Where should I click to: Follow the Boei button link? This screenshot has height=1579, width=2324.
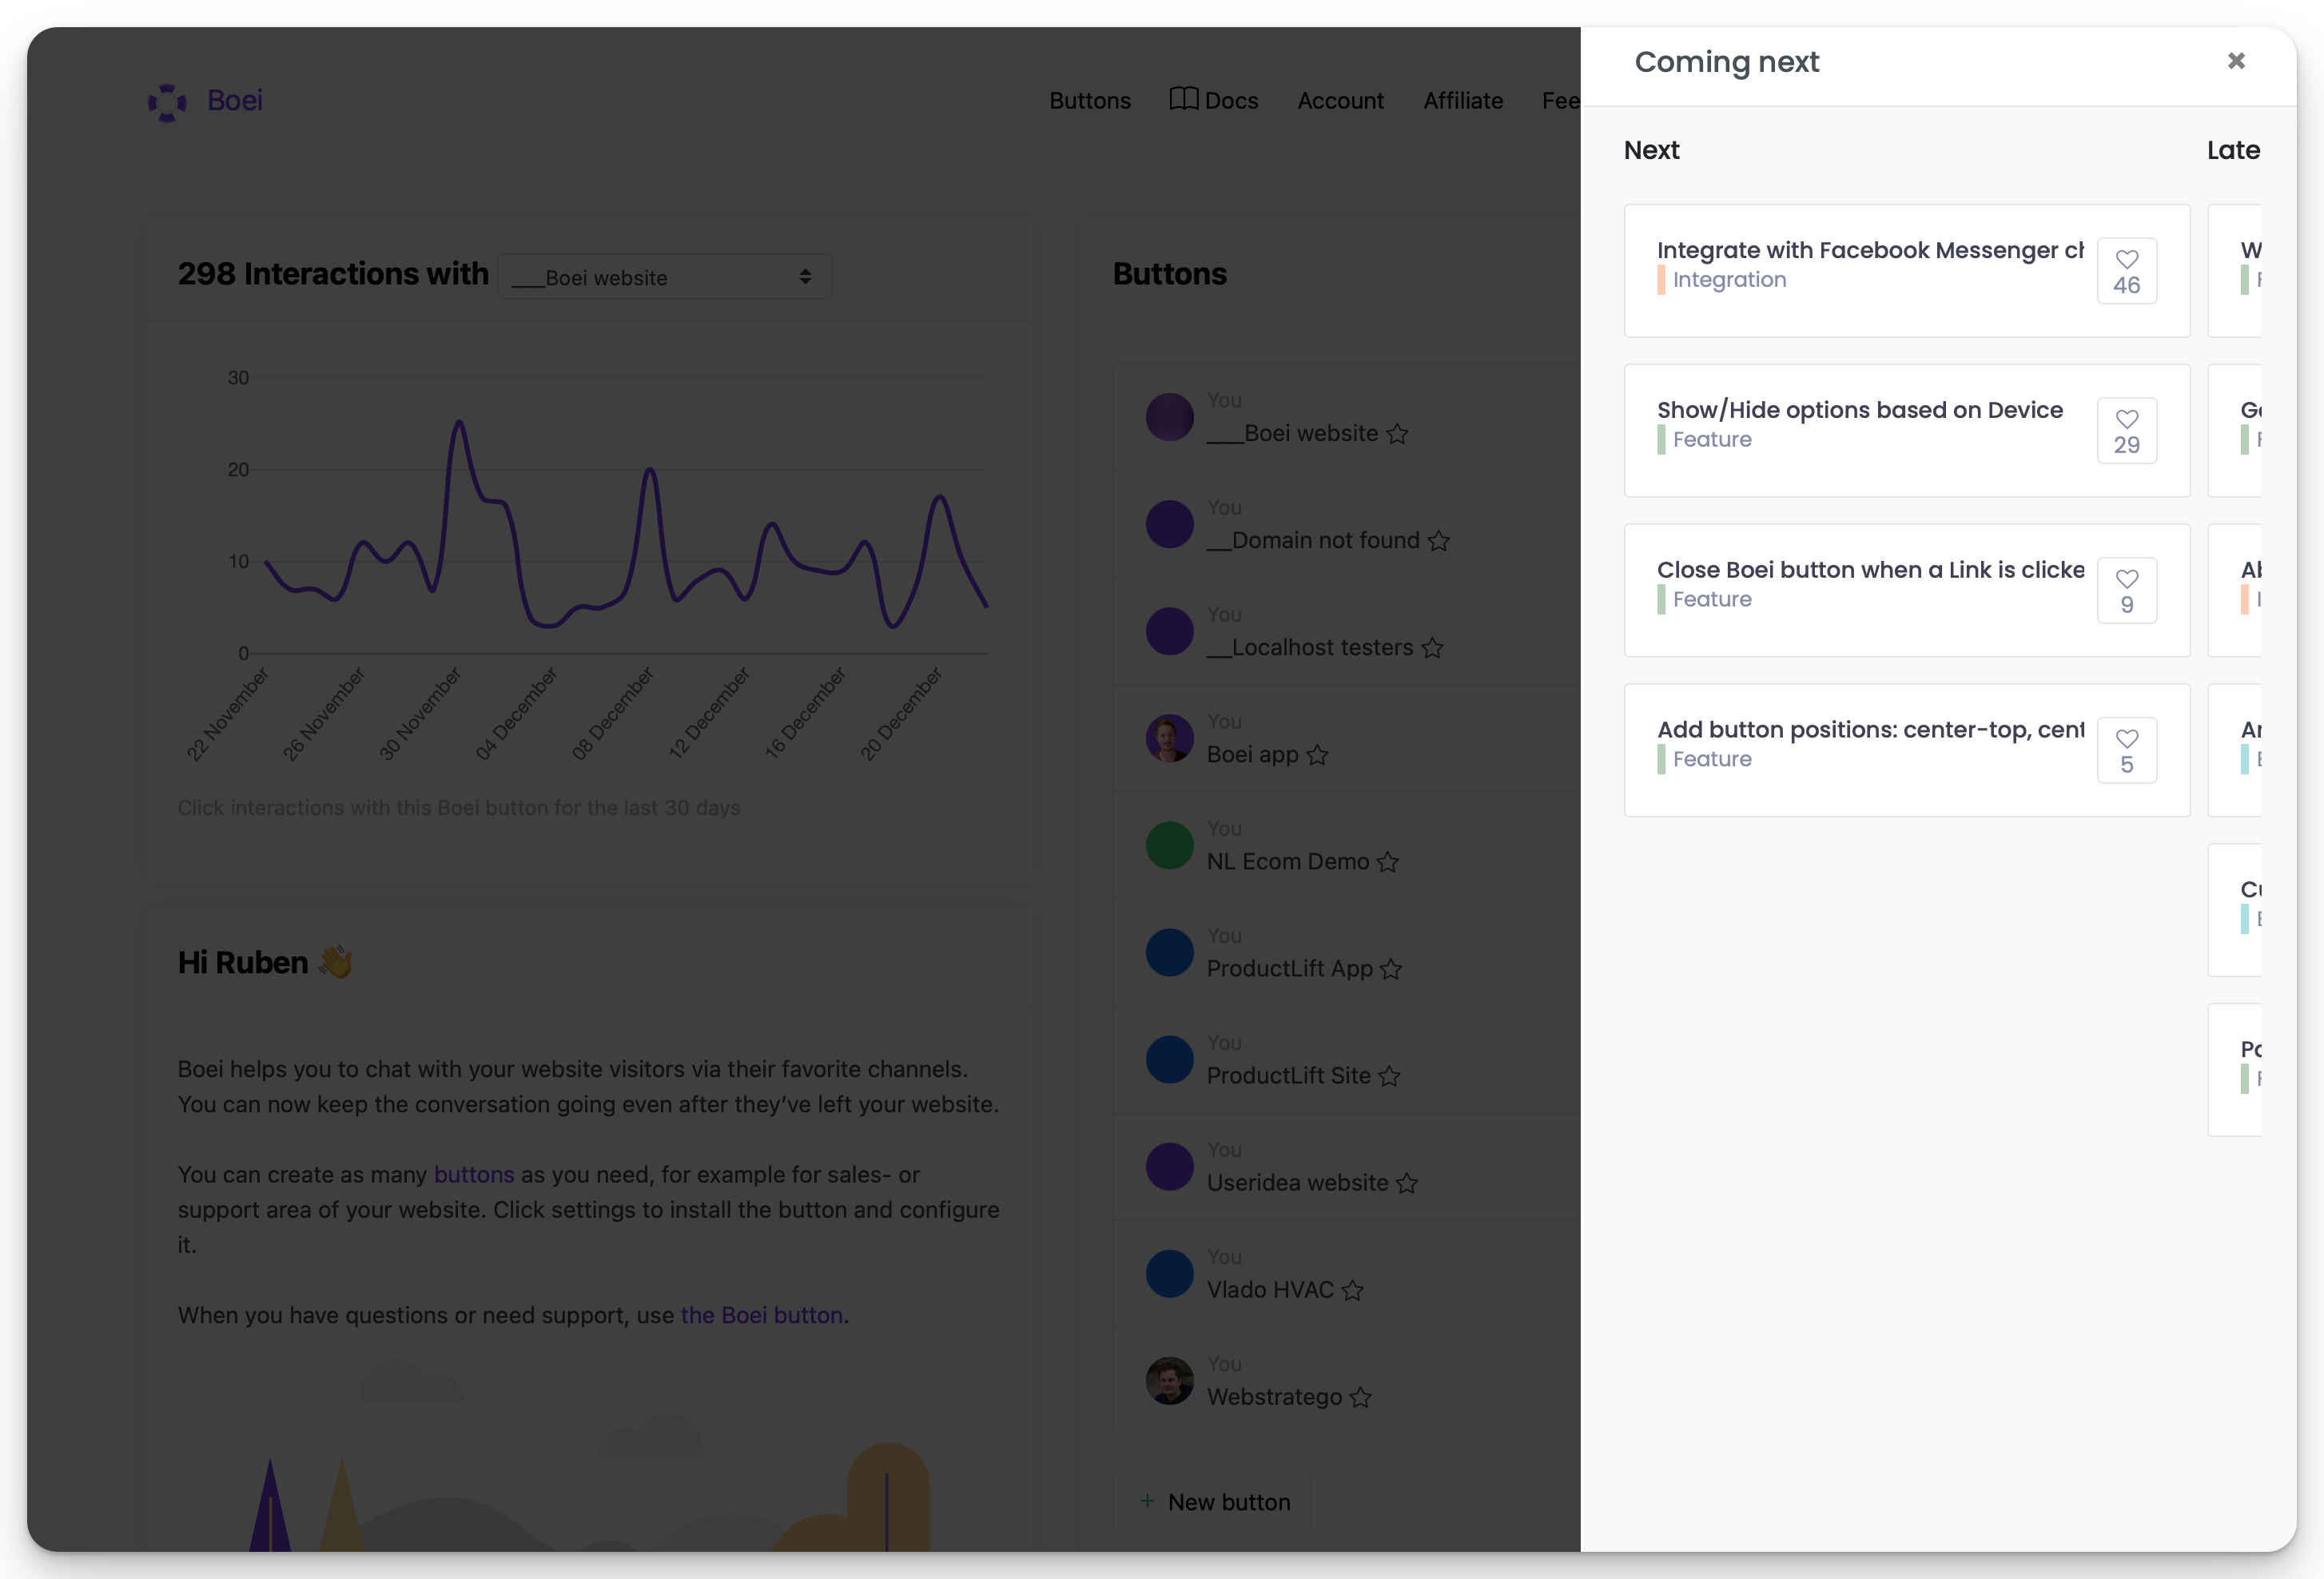(x=761, y=1315)
